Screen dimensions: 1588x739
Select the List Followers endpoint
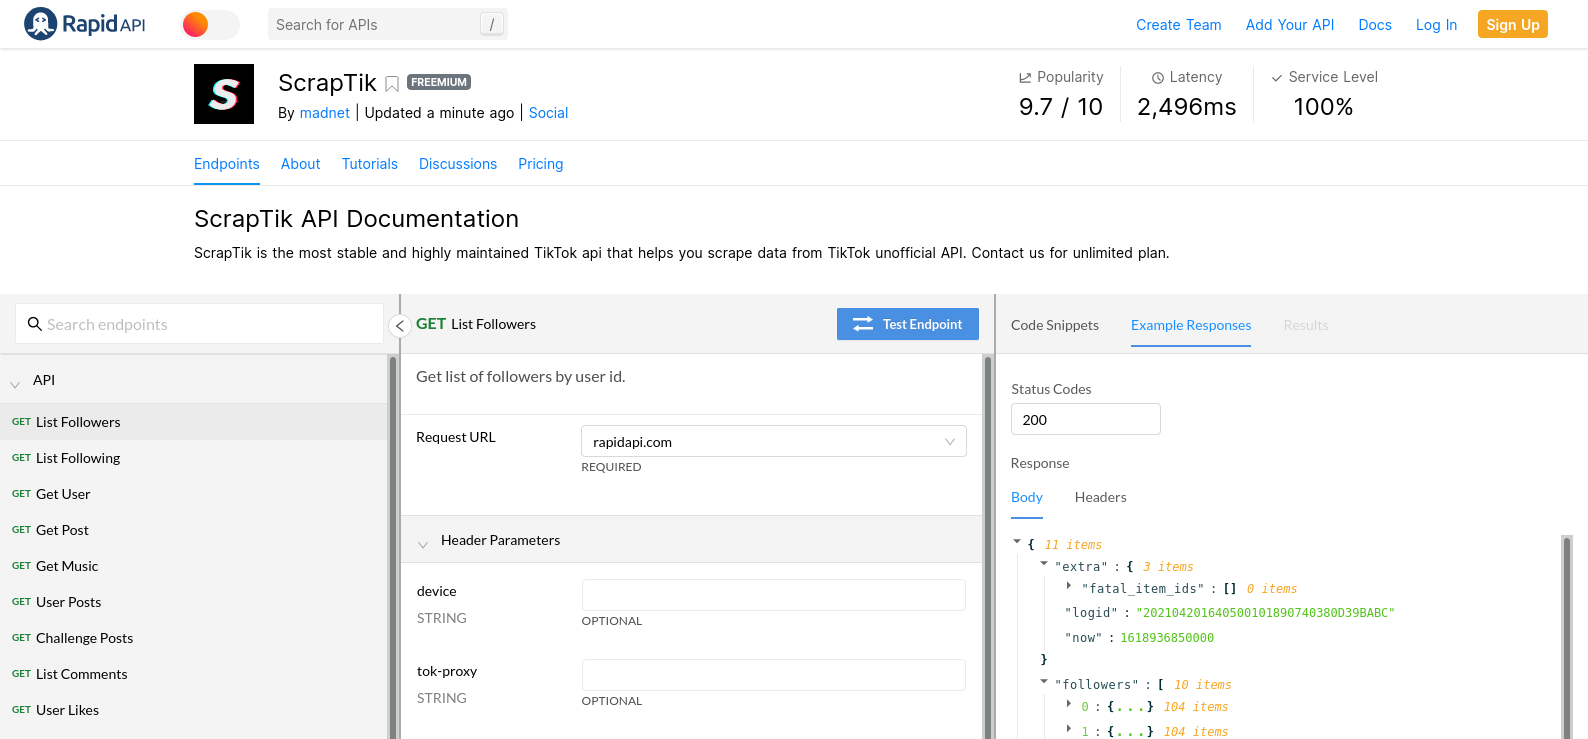point(193,422)
